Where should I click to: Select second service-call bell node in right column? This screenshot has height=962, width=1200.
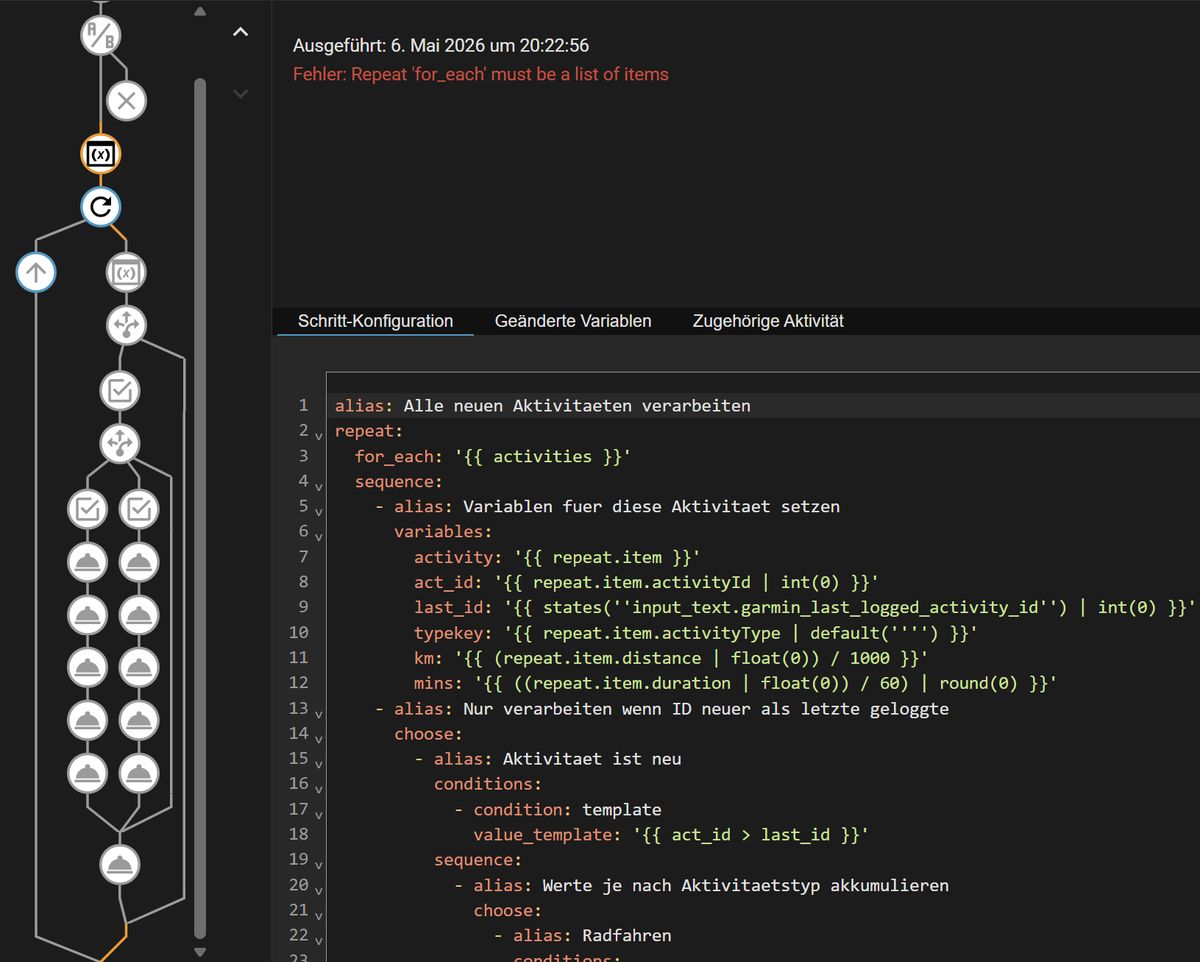click(x=139, y=614)
